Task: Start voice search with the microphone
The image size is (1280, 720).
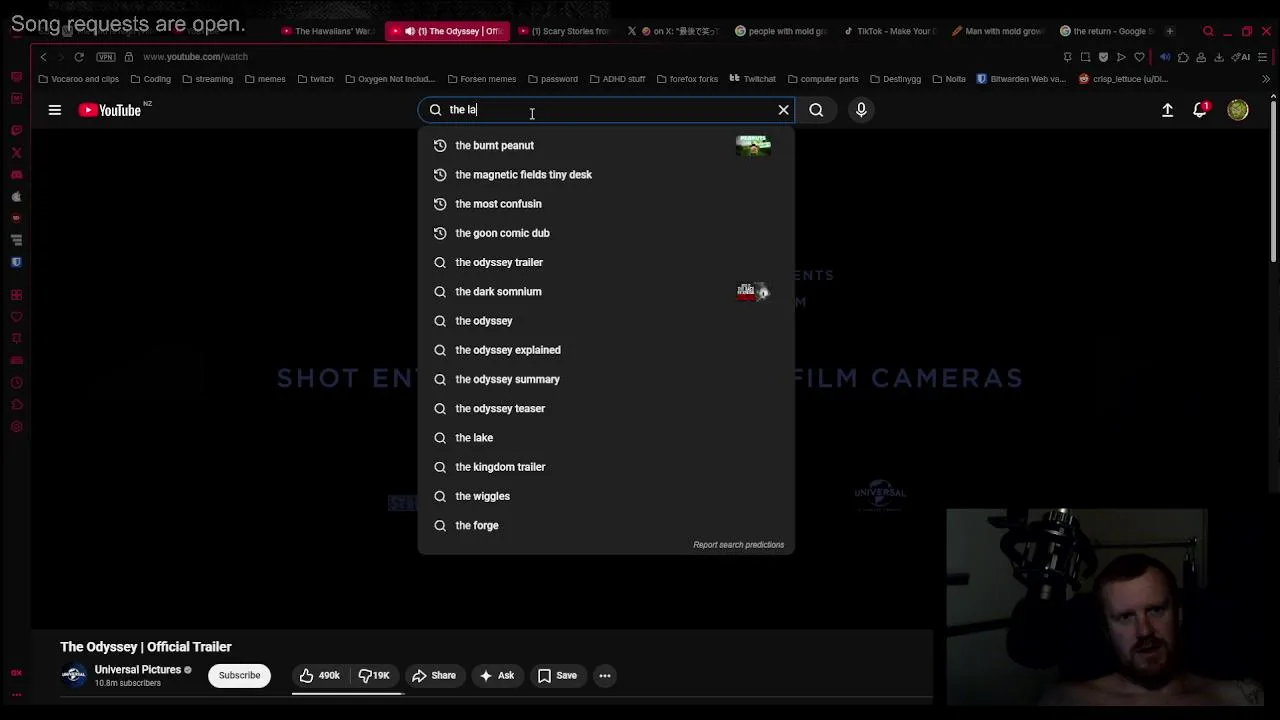Action: [x=861, y=110]
